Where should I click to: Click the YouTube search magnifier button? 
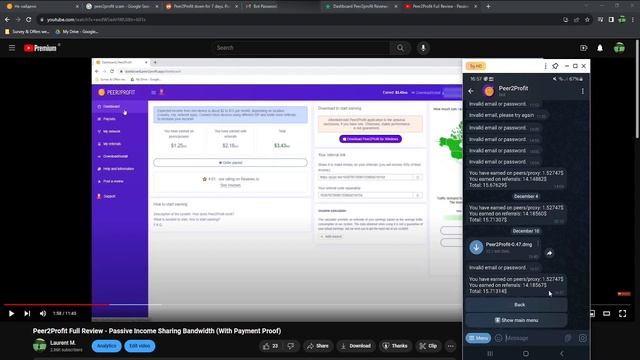[x=400, y=48]
